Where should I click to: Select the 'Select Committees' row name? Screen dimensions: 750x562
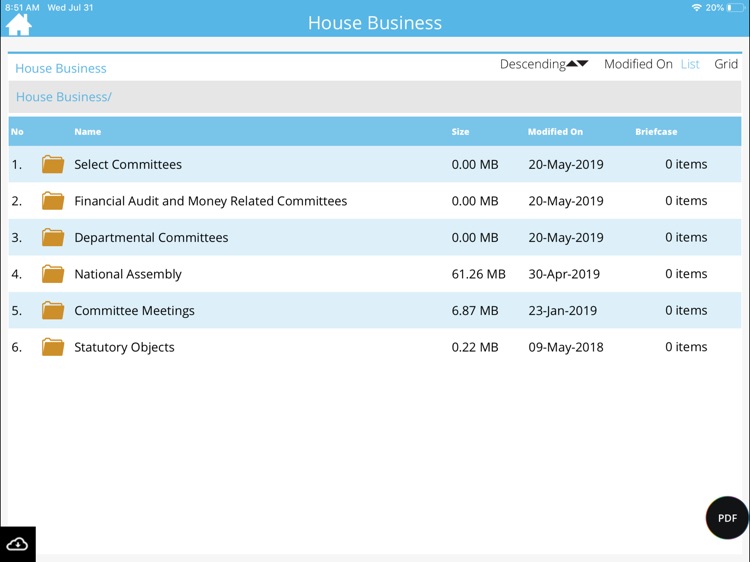coord(128,164)
